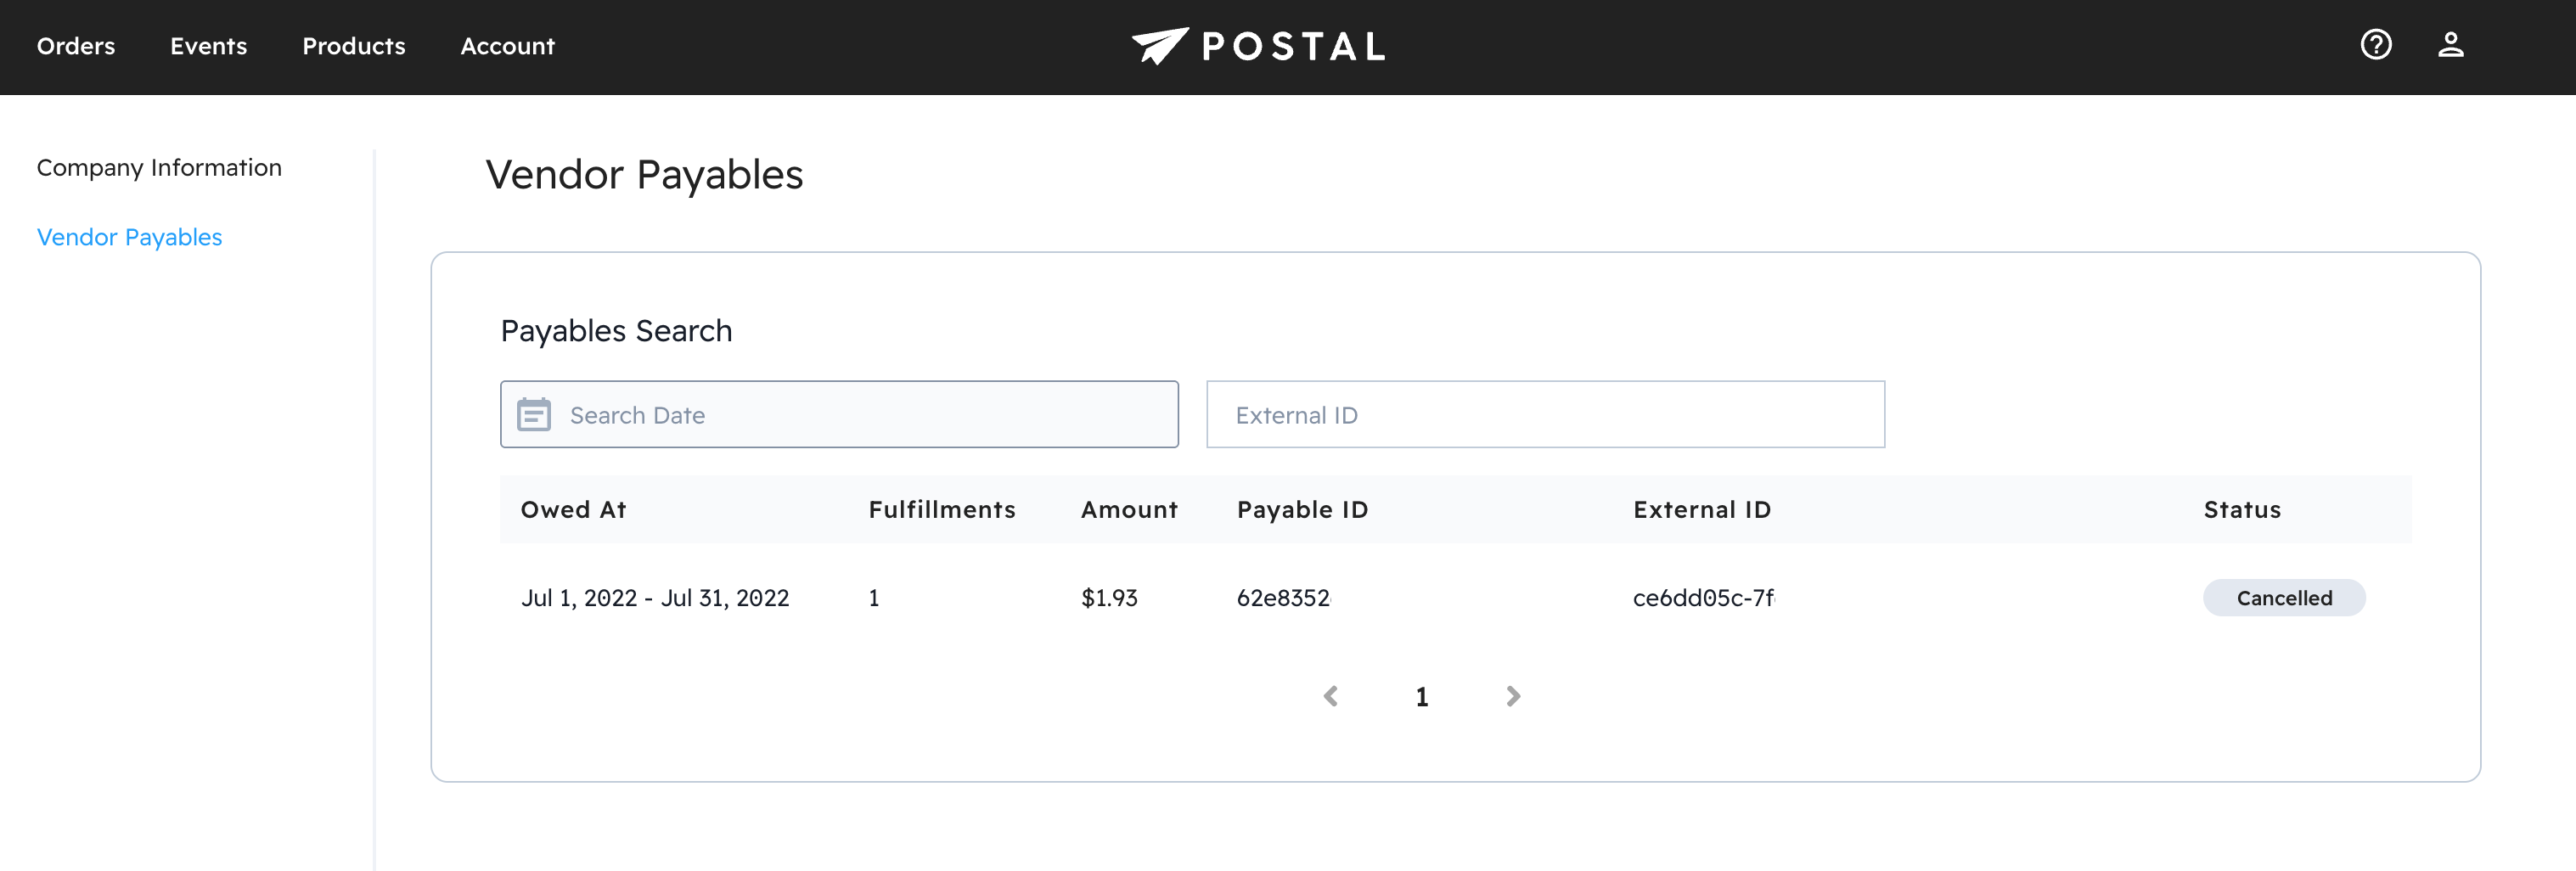2576x871 pixels.
Task: Click the Payable ID 62e8352 cell
Action: [x=1283, y=598]
